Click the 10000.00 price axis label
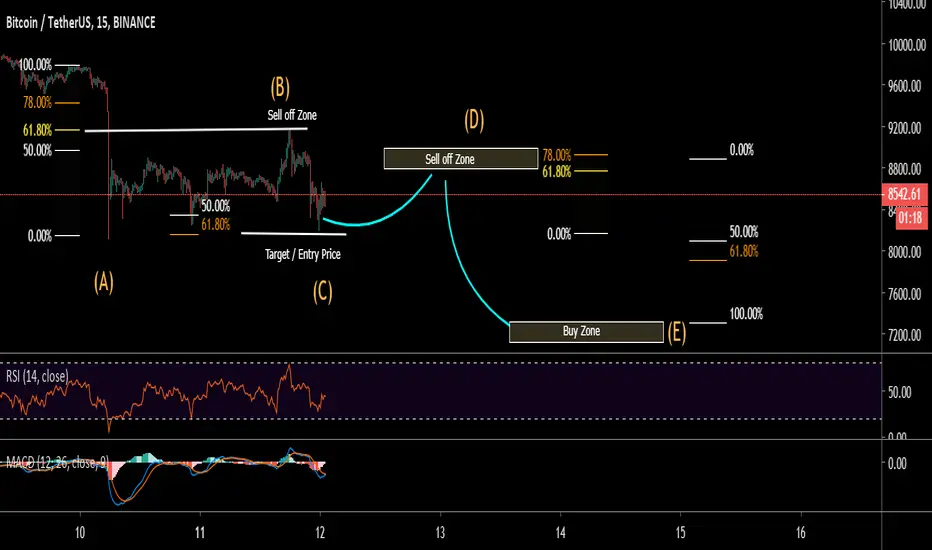The height and width of the screenshot is (550, 932). (906, 45)
